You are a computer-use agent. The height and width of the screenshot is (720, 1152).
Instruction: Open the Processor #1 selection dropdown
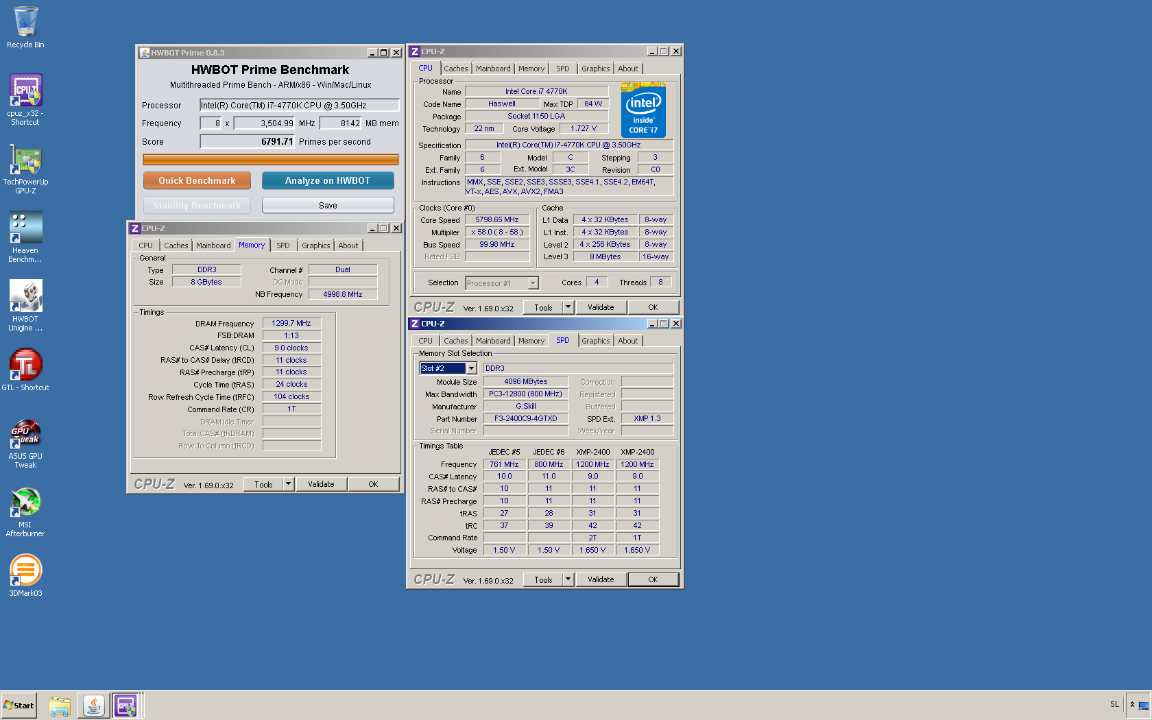[533, 283]
